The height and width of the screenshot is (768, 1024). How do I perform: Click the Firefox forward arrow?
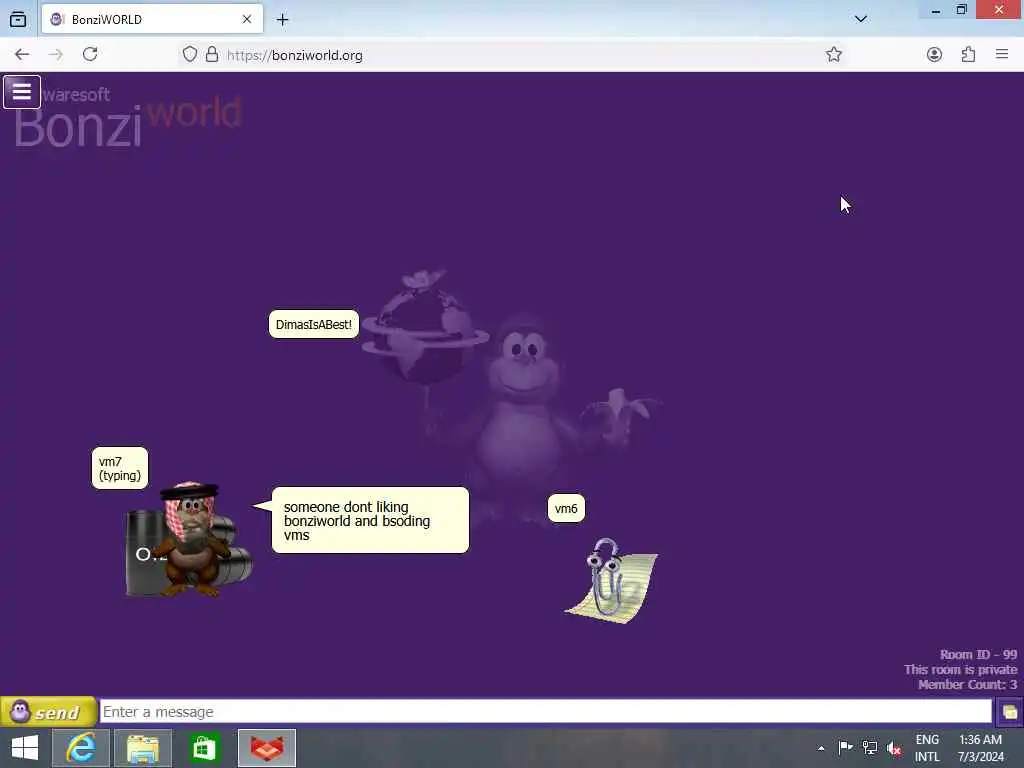coord(56,54)
